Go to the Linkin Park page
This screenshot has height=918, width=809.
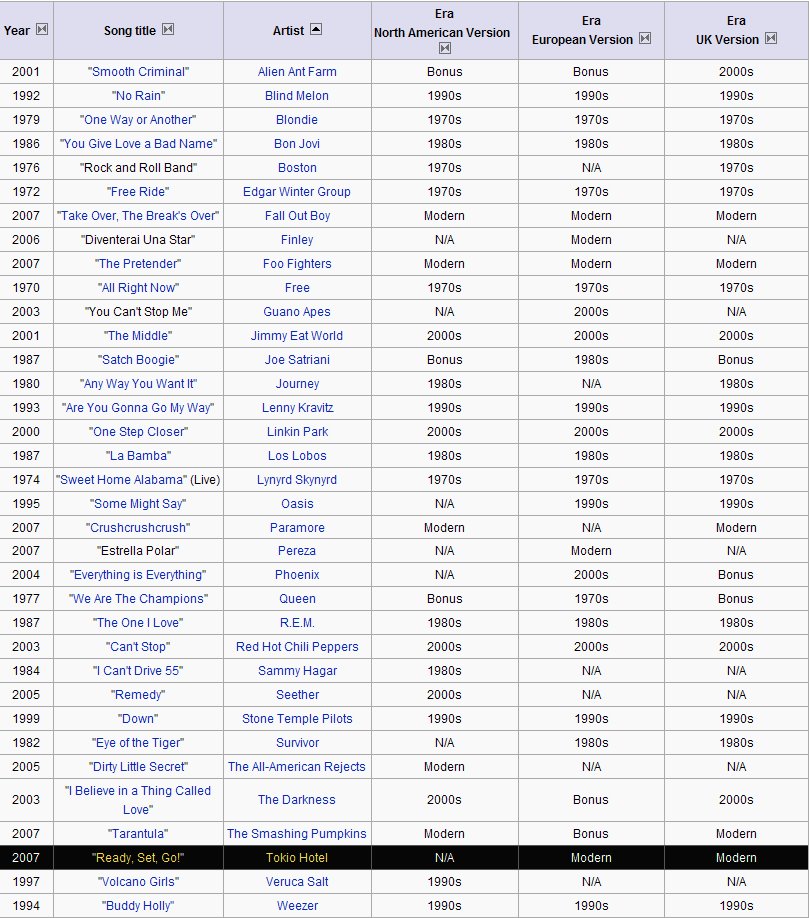[x=297, y=431]
